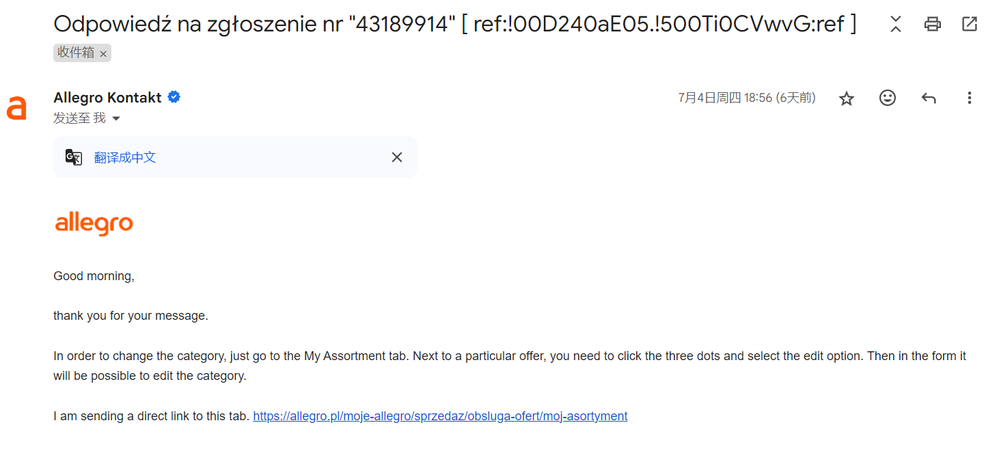Image resolution: width=999 pixels, height=451 pixels.
Task: Open the allegro.pl moj-asortyment link
Action: click(x=440, y=416)
